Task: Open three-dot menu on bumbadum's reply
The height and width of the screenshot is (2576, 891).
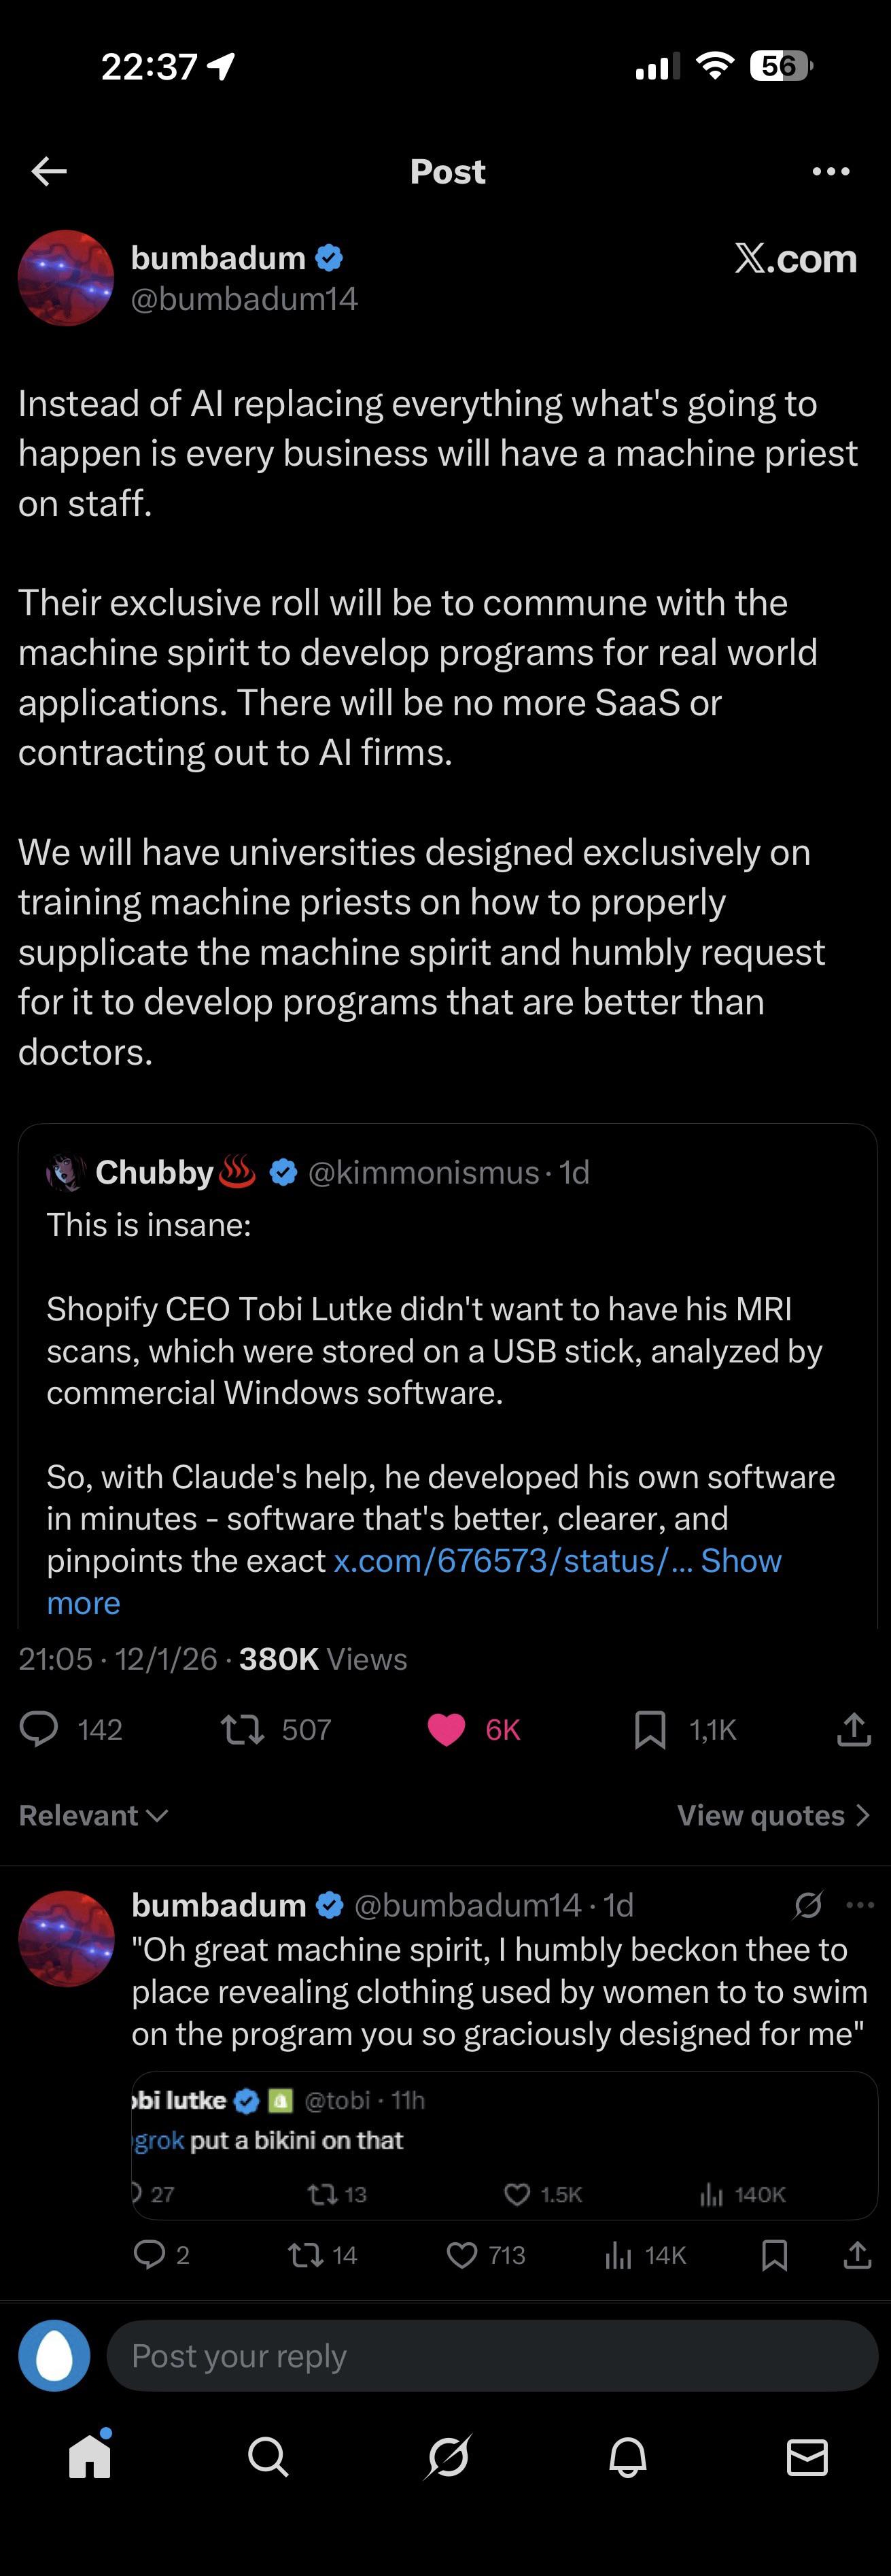Action: coord(860,1905)
